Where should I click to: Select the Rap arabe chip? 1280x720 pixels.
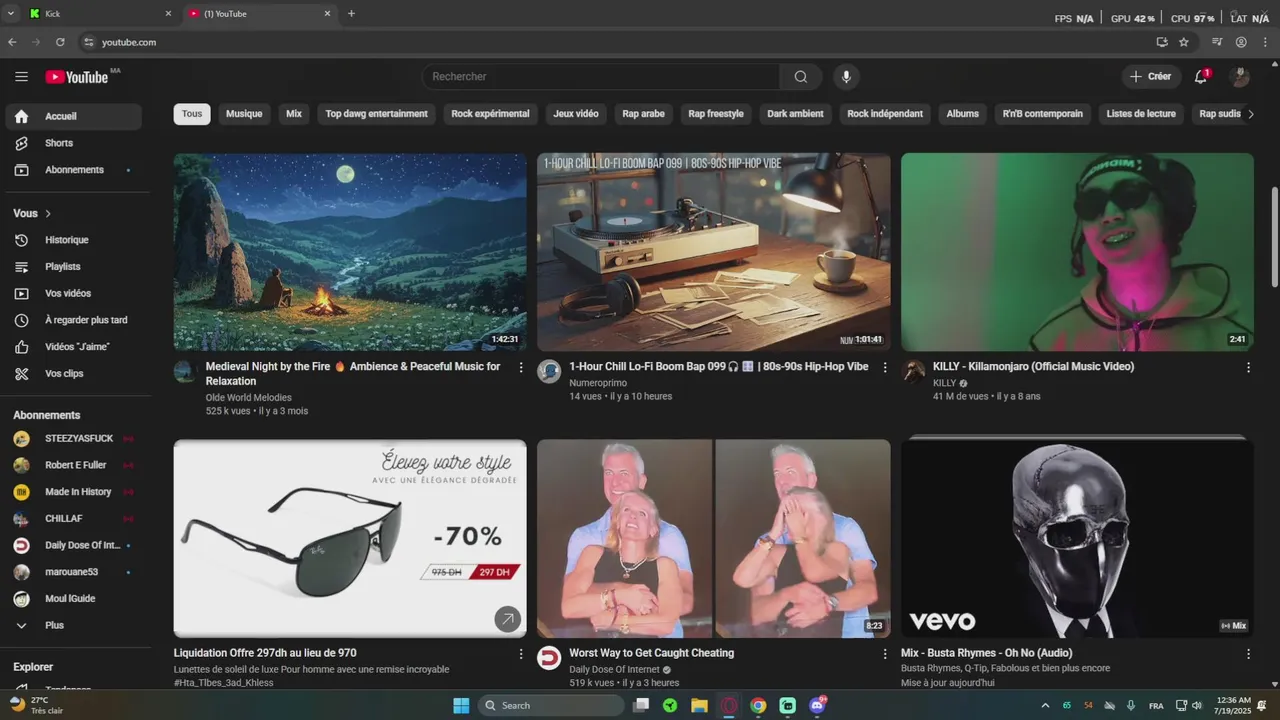click(644, 114)
